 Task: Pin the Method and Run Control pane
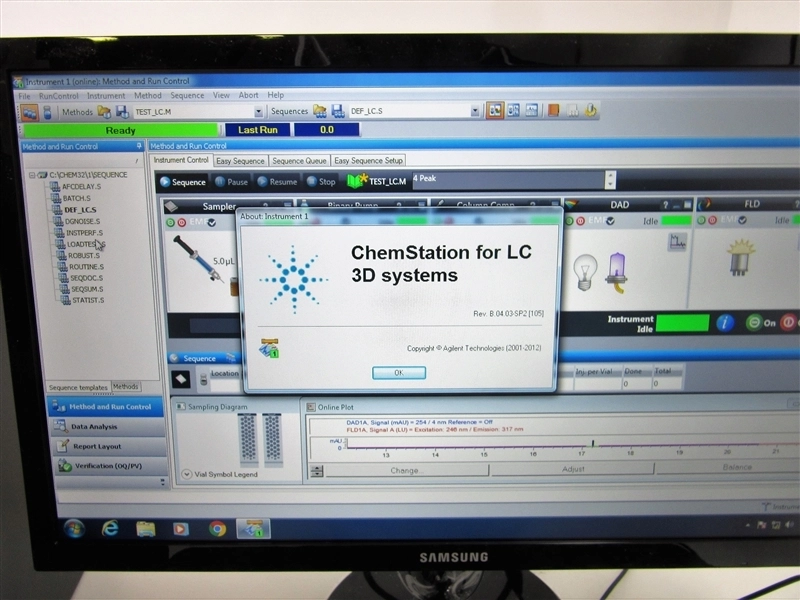[x=139, y=146]
